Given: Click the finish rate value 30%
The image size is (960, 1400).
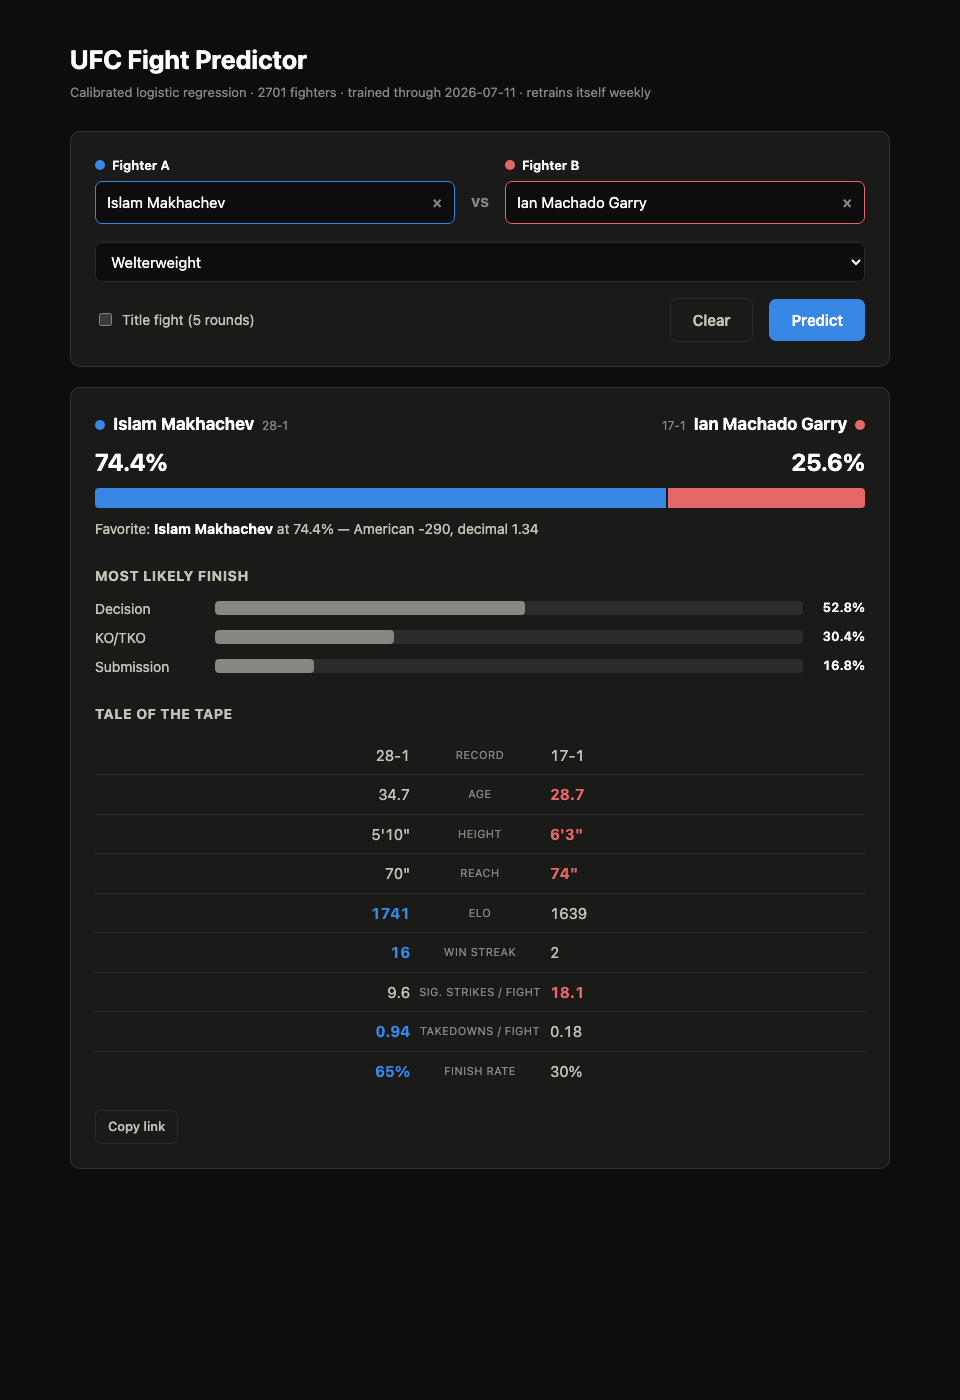Looking at the screenshot, I should [566, 1072].
